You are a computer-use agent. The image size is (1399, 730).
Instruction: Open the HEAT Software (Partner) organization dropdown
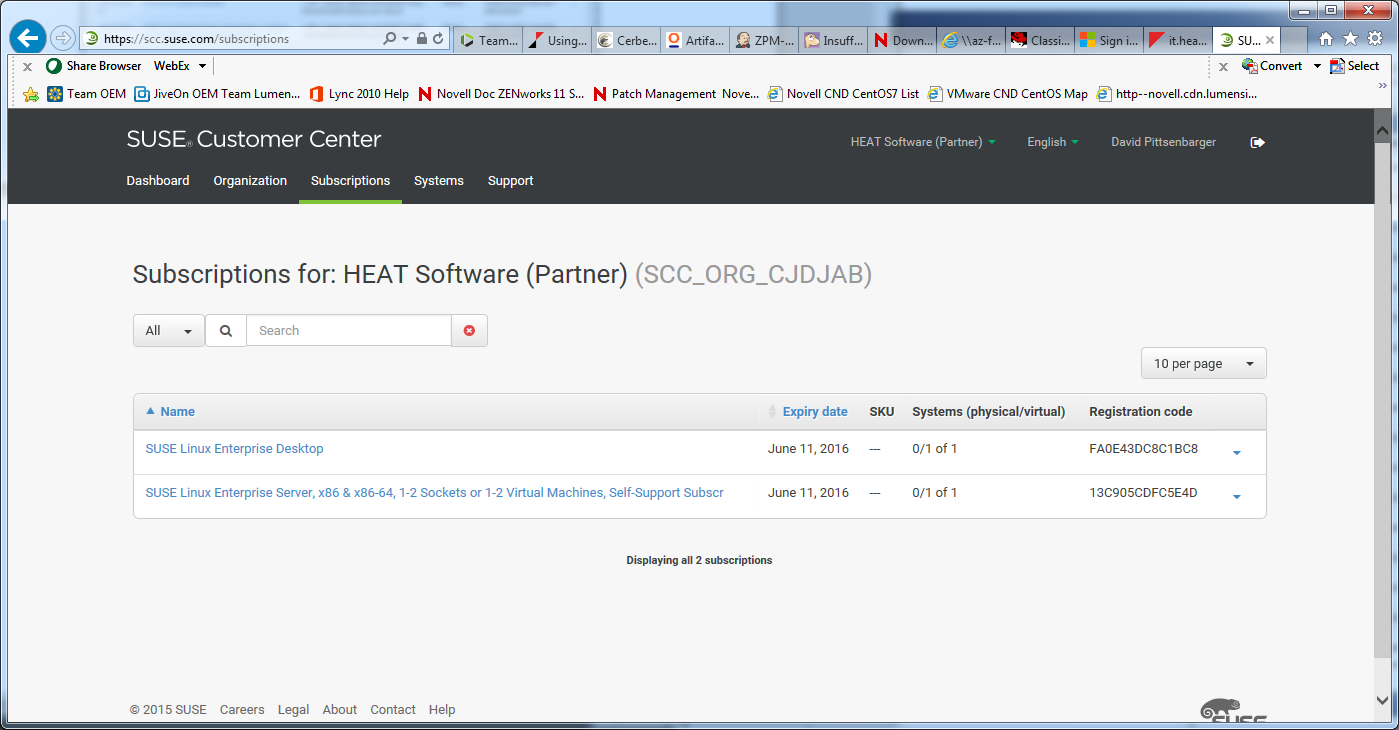click(923, 142)
